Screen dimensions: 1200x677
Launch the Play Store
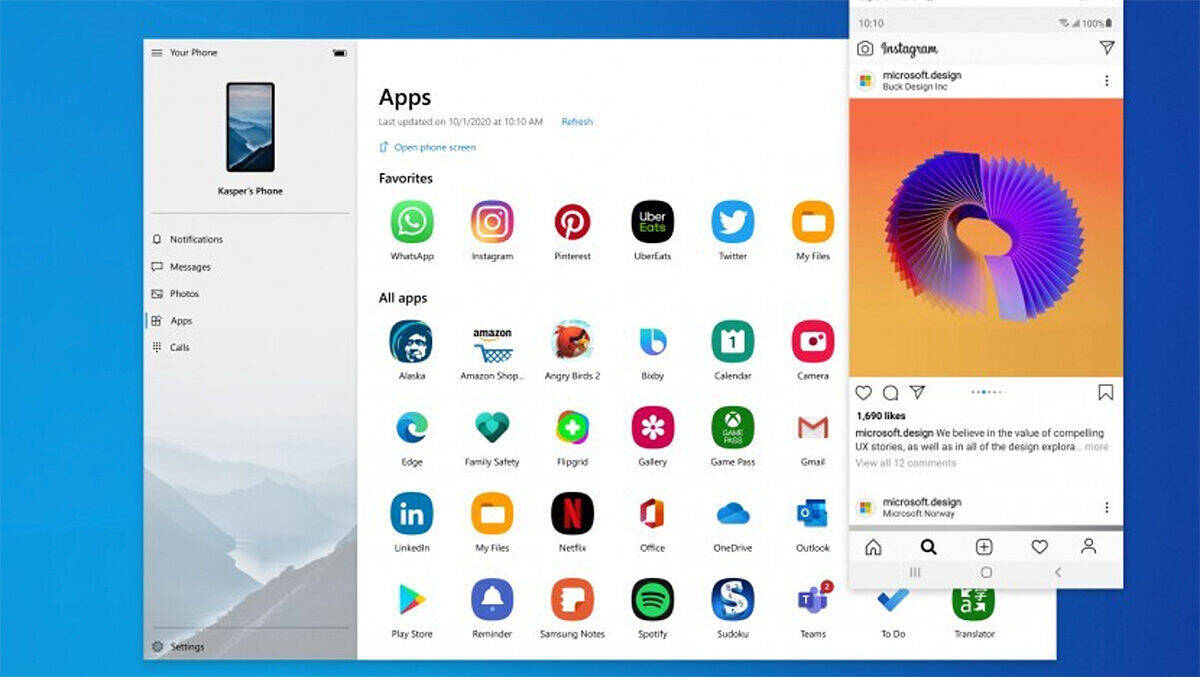[411, 599]
